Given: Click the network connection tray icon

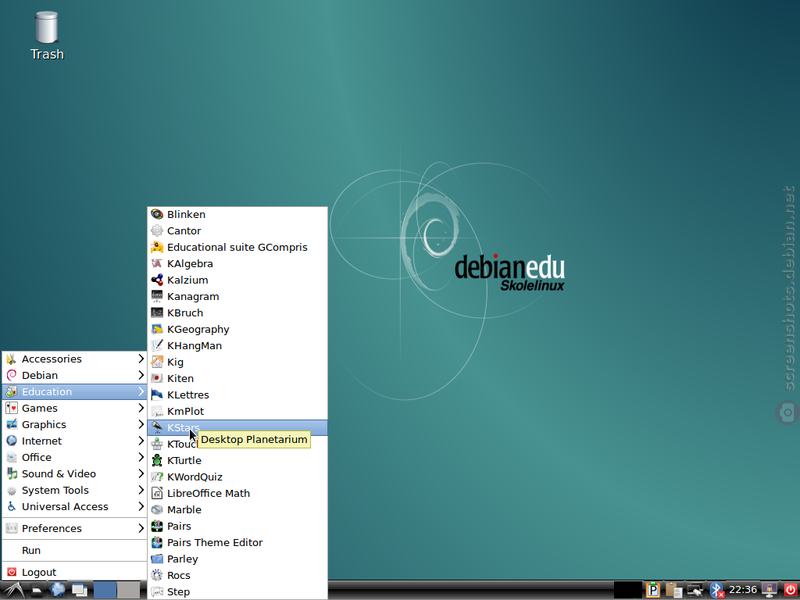Looking at the screenshot, I should pos(695,590).
